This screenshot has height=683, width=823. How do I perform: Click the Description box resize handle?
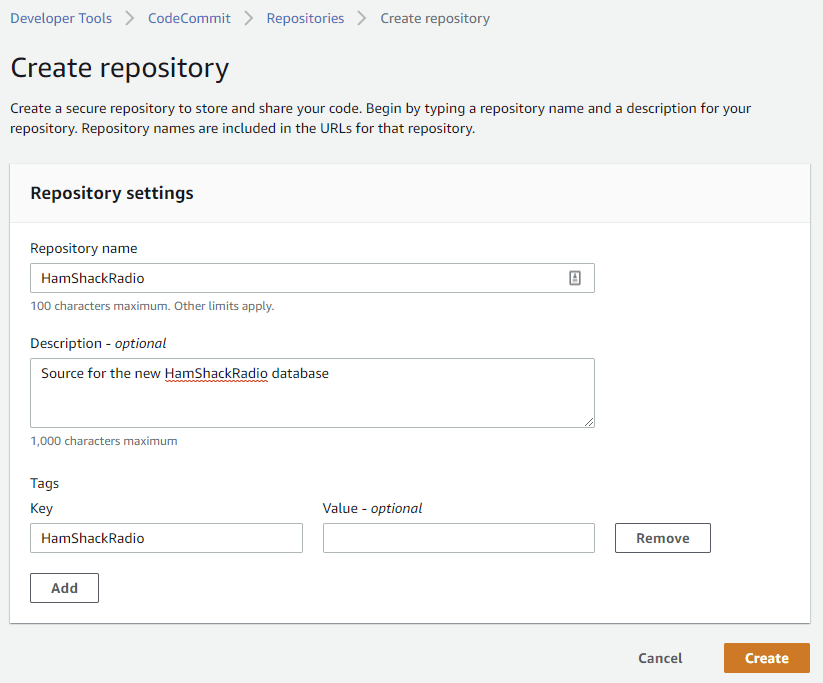(x=589, y=422)
